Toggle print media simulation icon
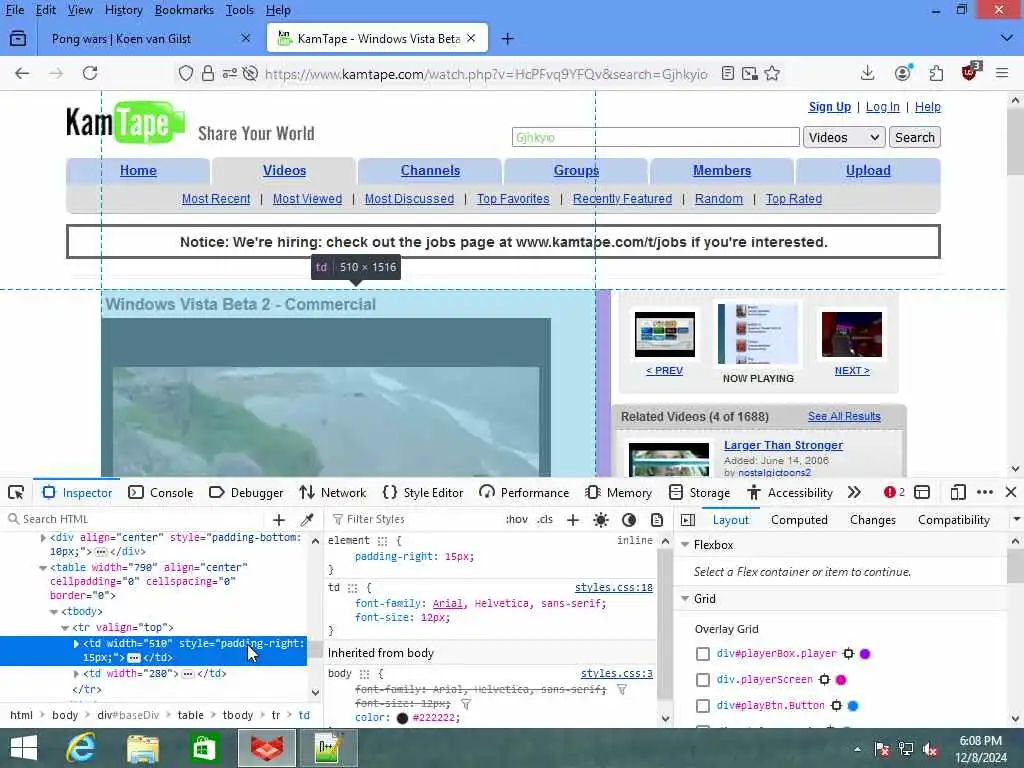This screenshot has width=1024, height=768. click(x=657, y=519)
